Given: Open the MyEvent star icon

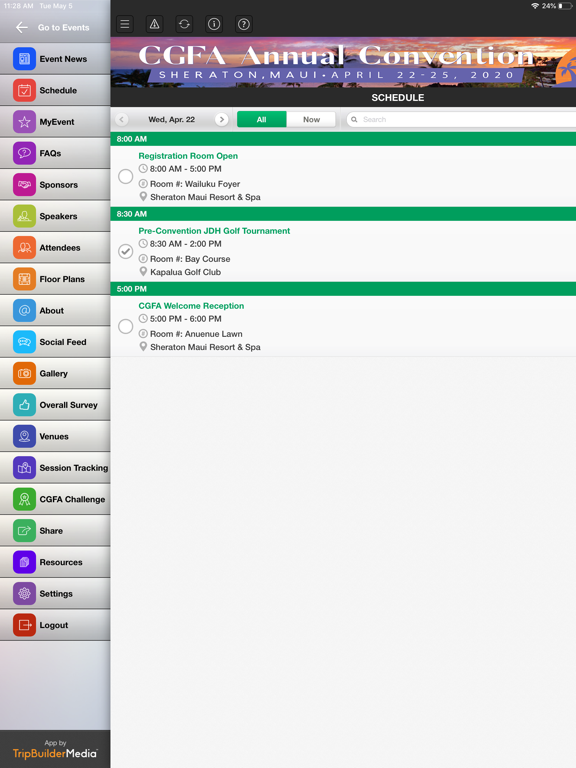Looking at the screenshot, I should coord(24,121).
